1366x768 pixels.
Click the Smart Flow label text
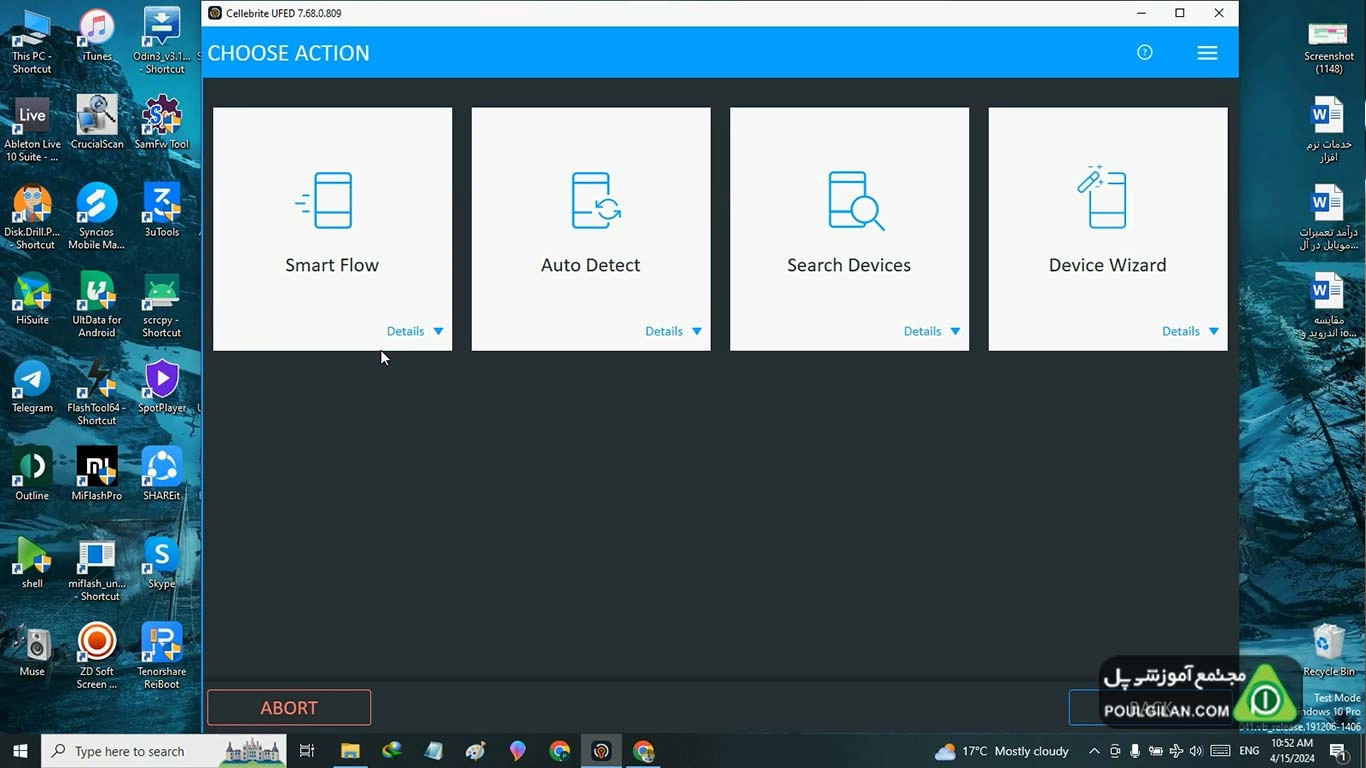click(332, 265)
